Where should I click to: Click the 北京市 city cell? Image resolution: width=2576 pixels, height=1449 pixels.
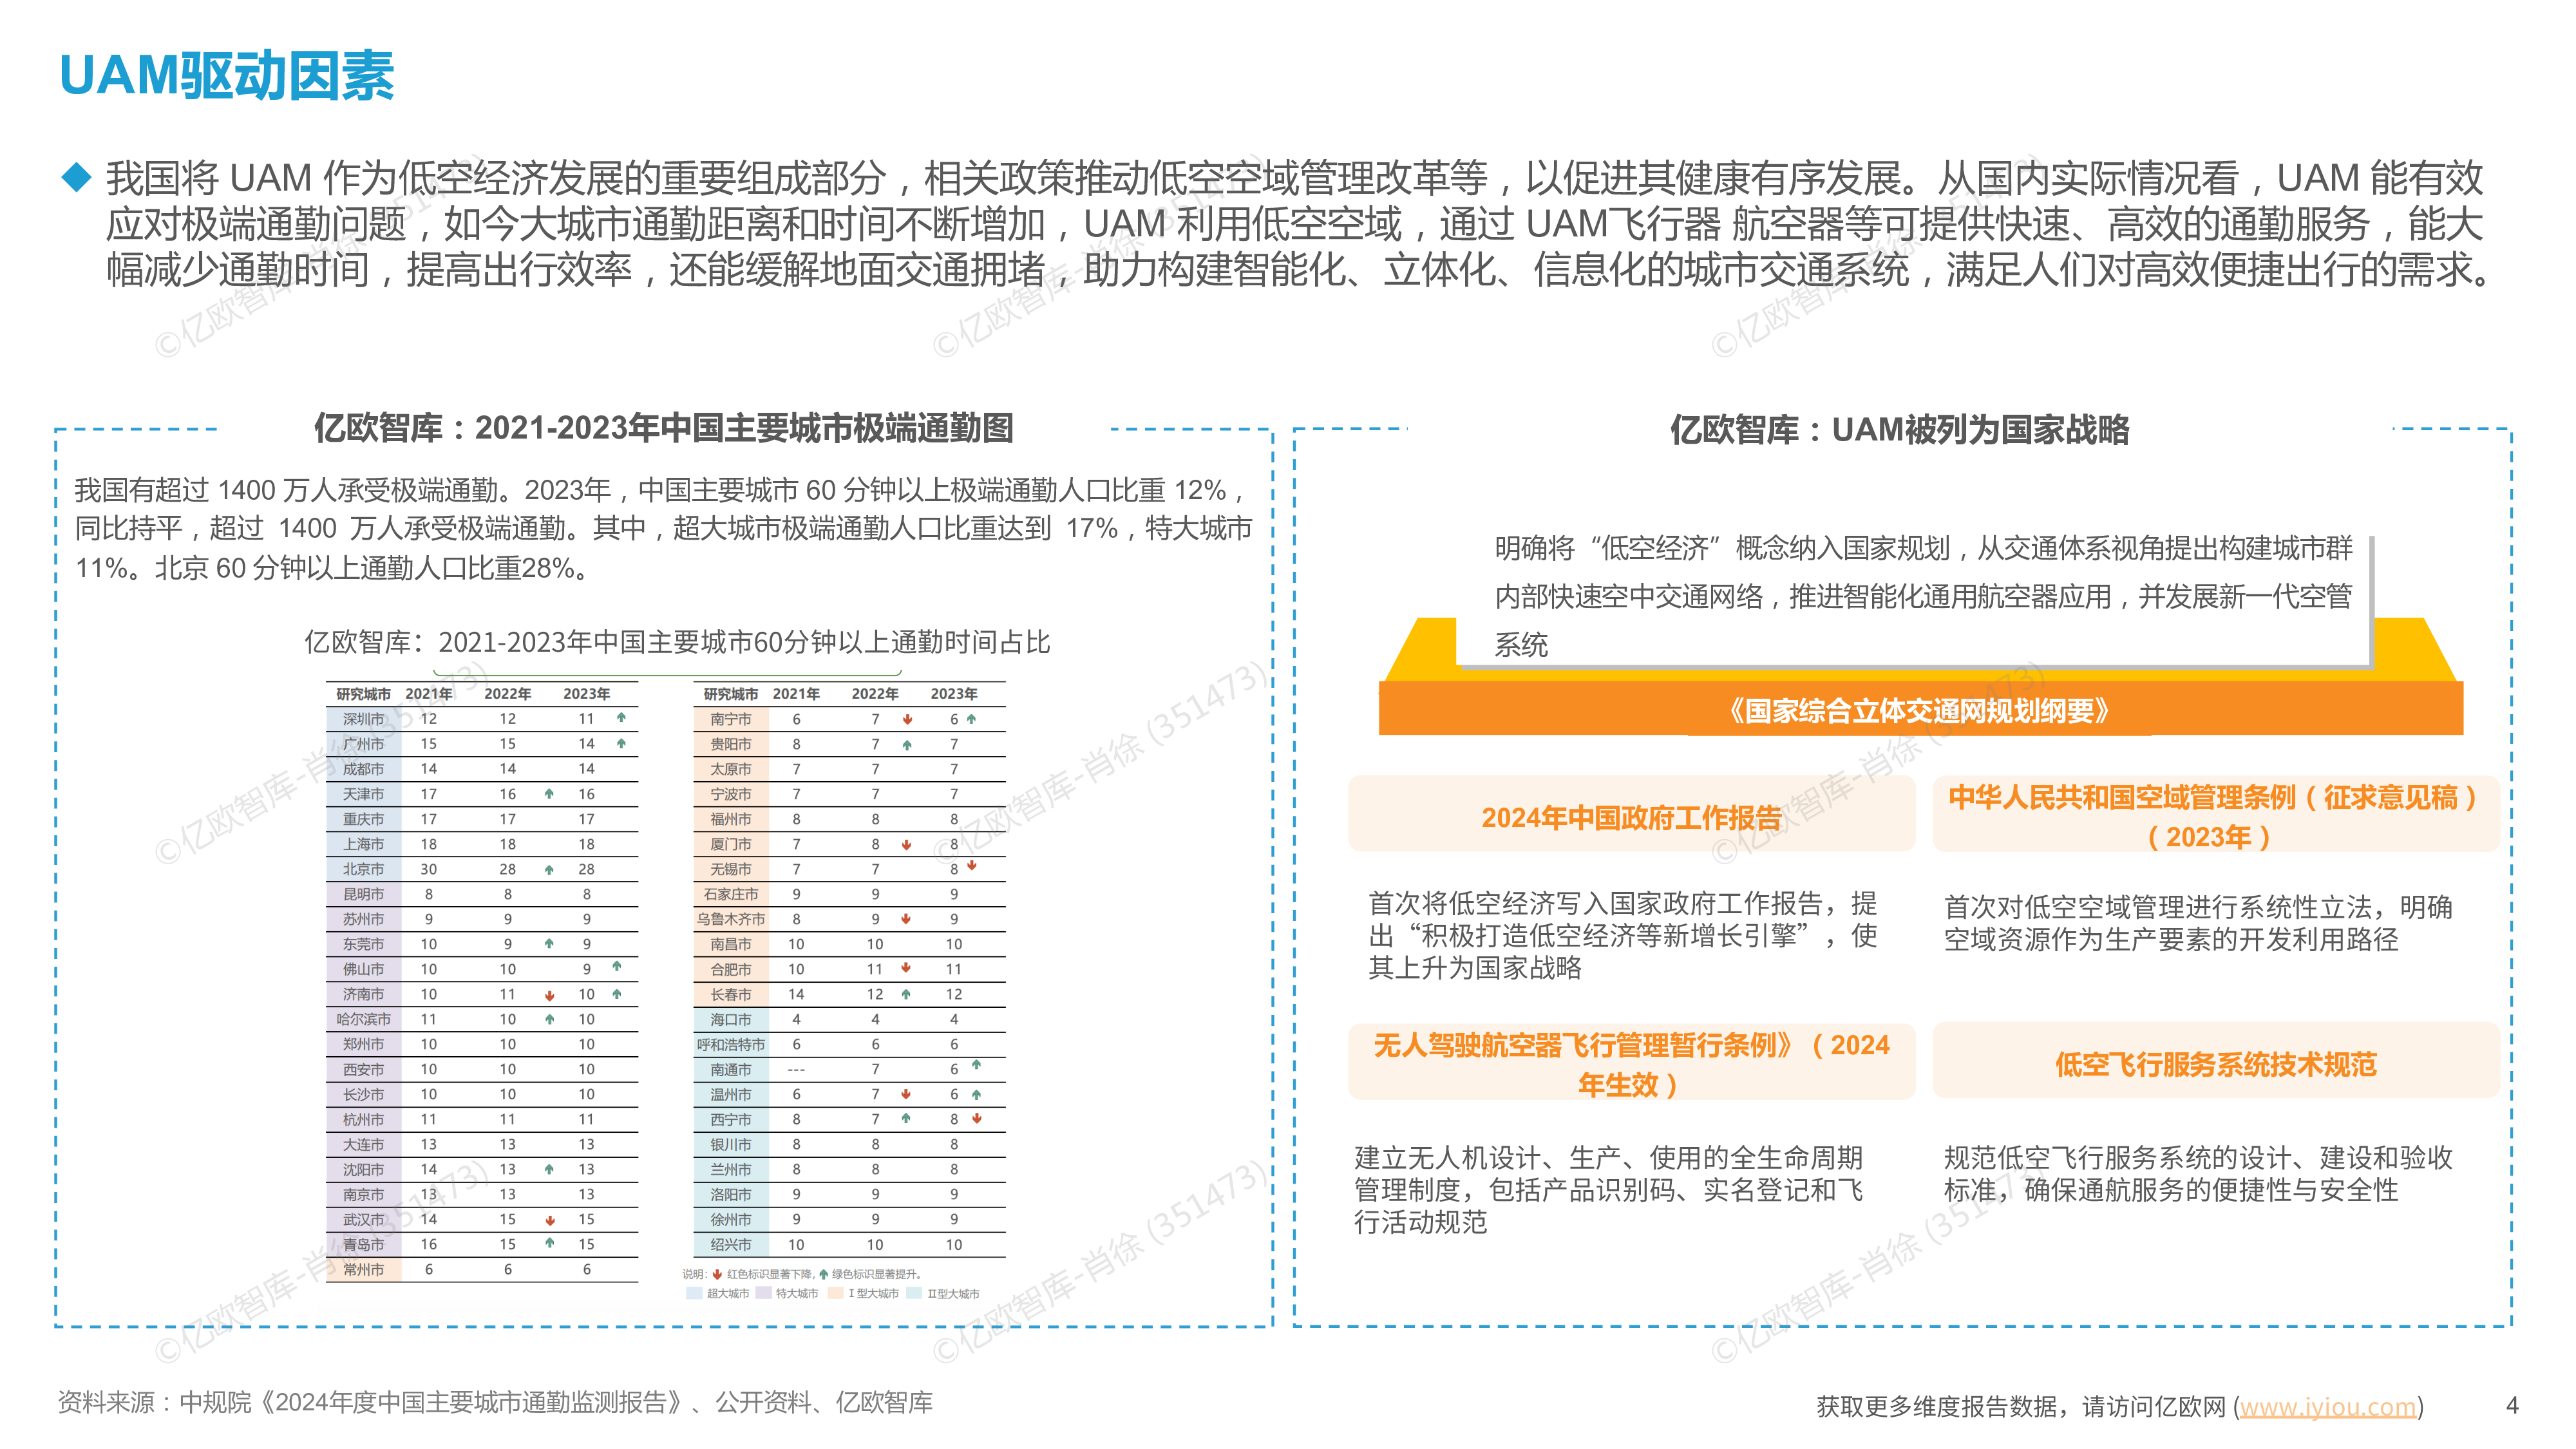(x=363, y=869)
